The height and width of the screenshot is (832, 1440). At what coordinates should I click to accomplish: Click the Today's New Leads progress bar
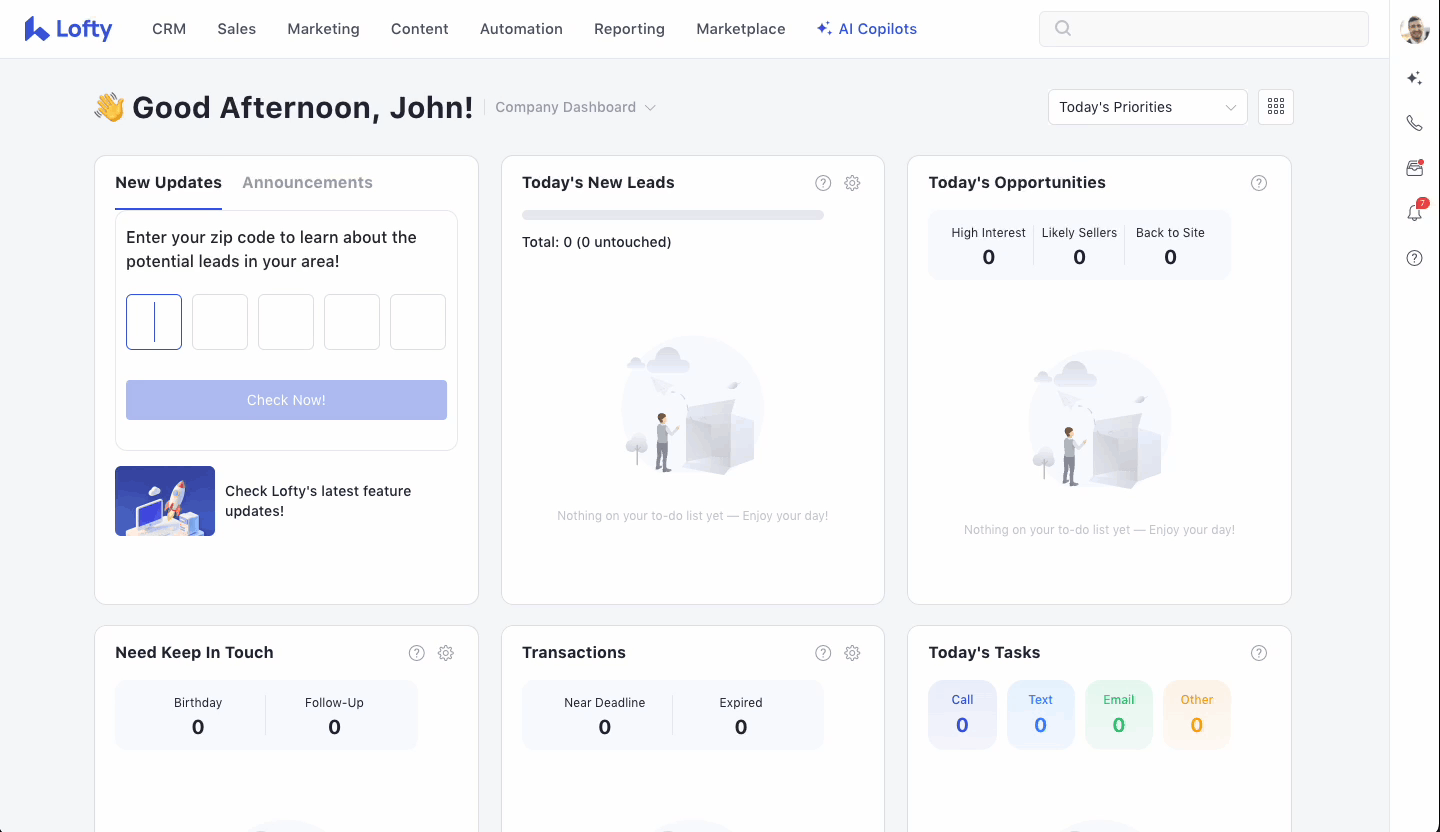[x=672, y=215]
